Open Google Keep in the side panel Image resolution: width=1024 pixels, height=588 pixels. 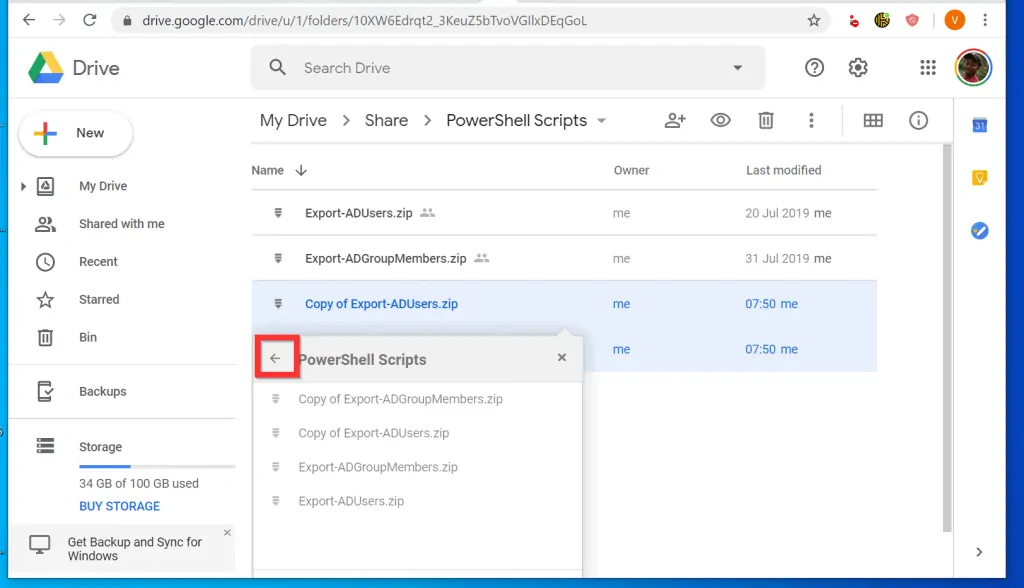click(x=979, y=177)
